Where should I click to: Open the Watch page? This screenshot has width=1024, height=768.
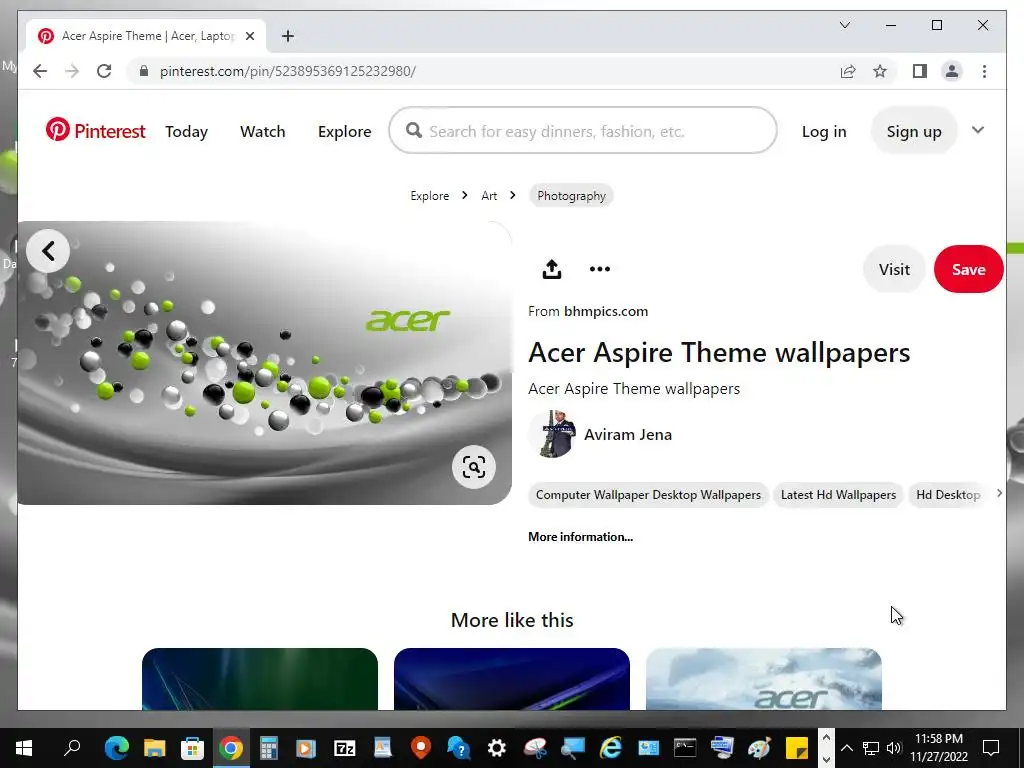[263, 131]
